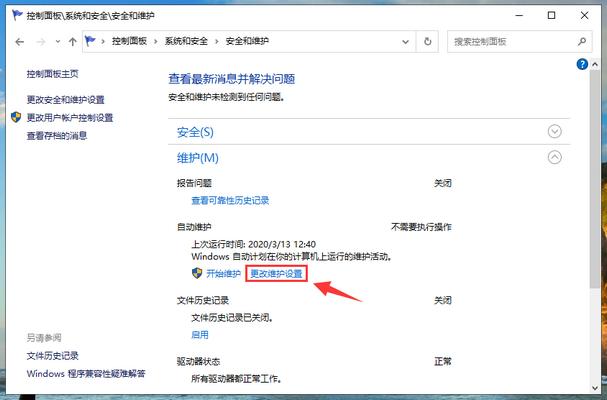Maximize the control panel window
Viewport: 607px width, 400px height.
(552, 15)
